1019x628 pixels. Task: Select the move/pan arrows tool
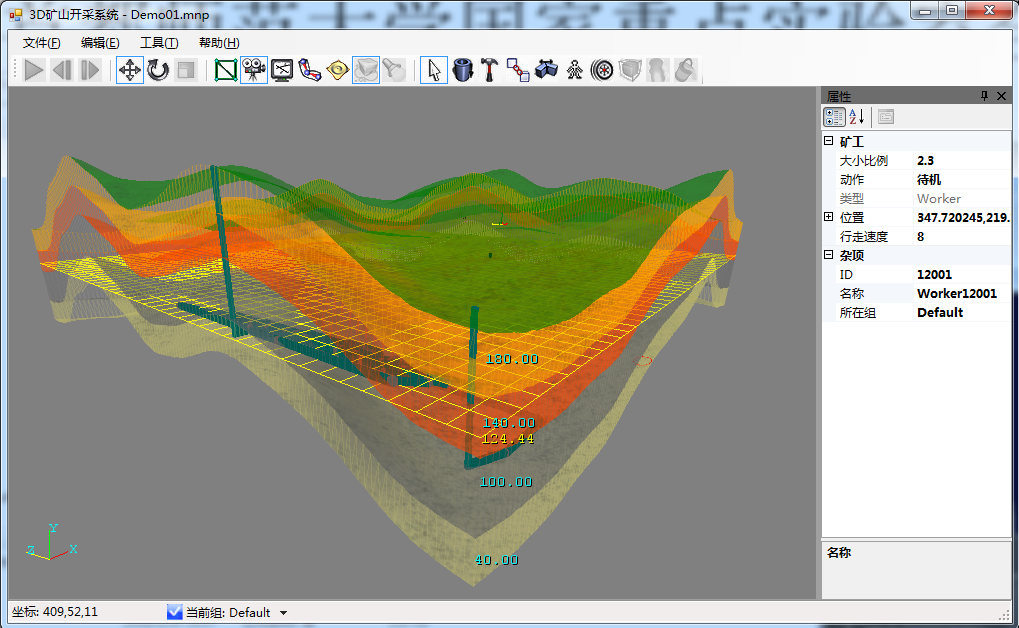pos(130,70)
